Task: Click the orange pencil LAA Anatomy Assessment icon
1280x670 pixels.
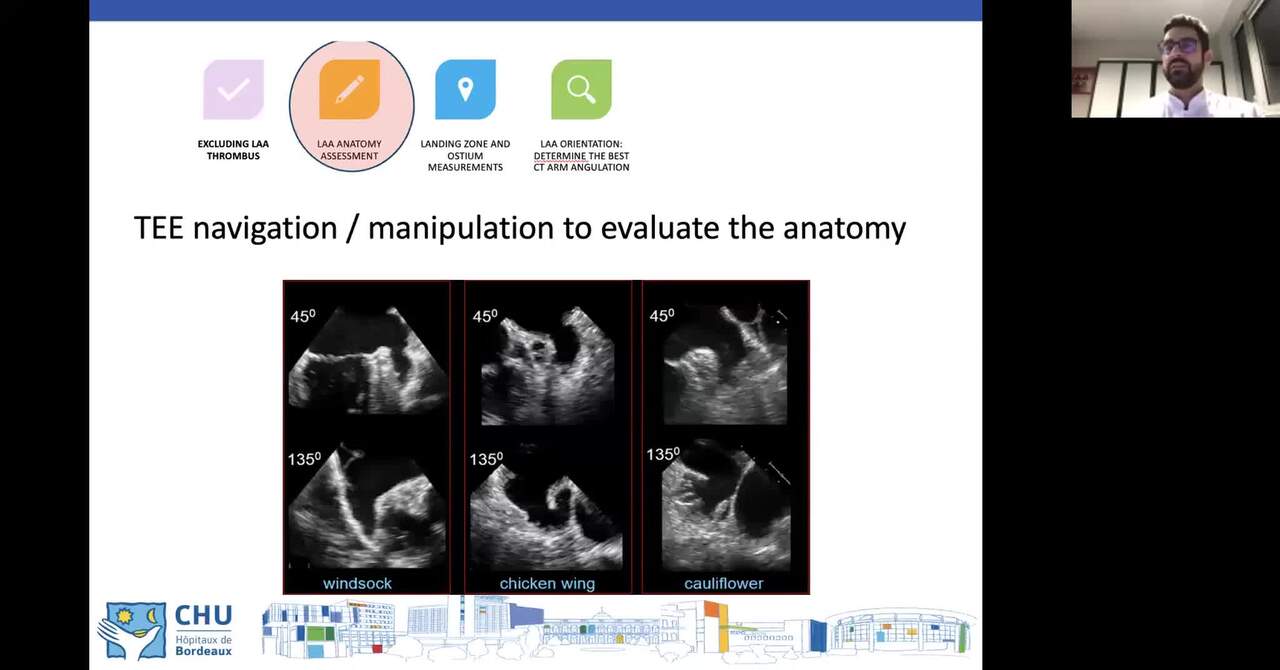Action: coord(351,89)
